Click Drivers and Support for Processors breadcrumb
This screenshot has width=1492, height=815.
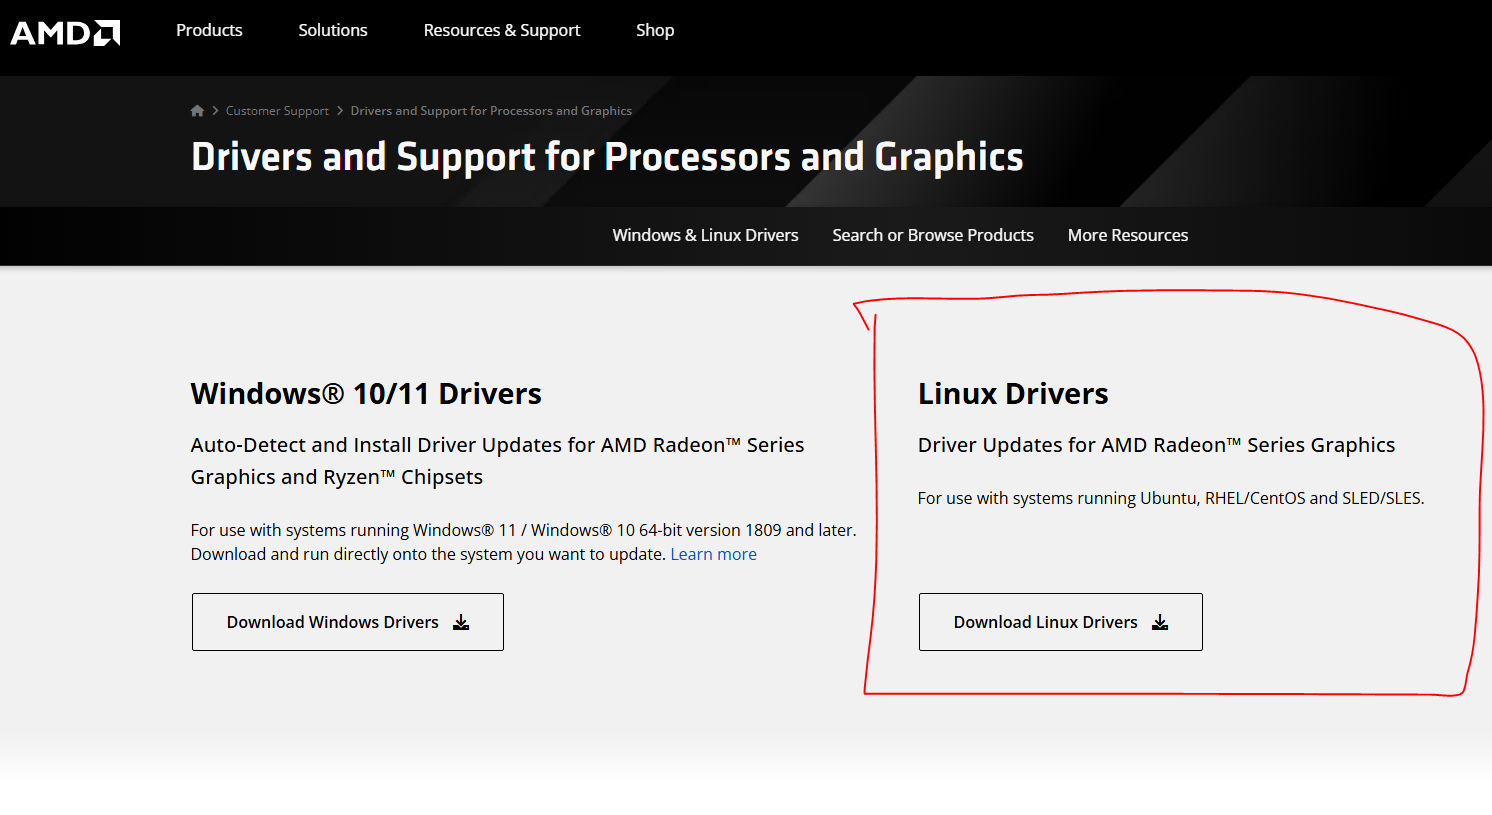point(491,111)
